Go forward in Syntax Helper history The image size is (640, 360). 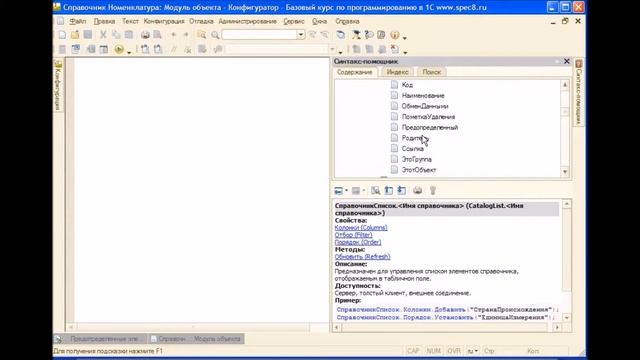(356, 191)
